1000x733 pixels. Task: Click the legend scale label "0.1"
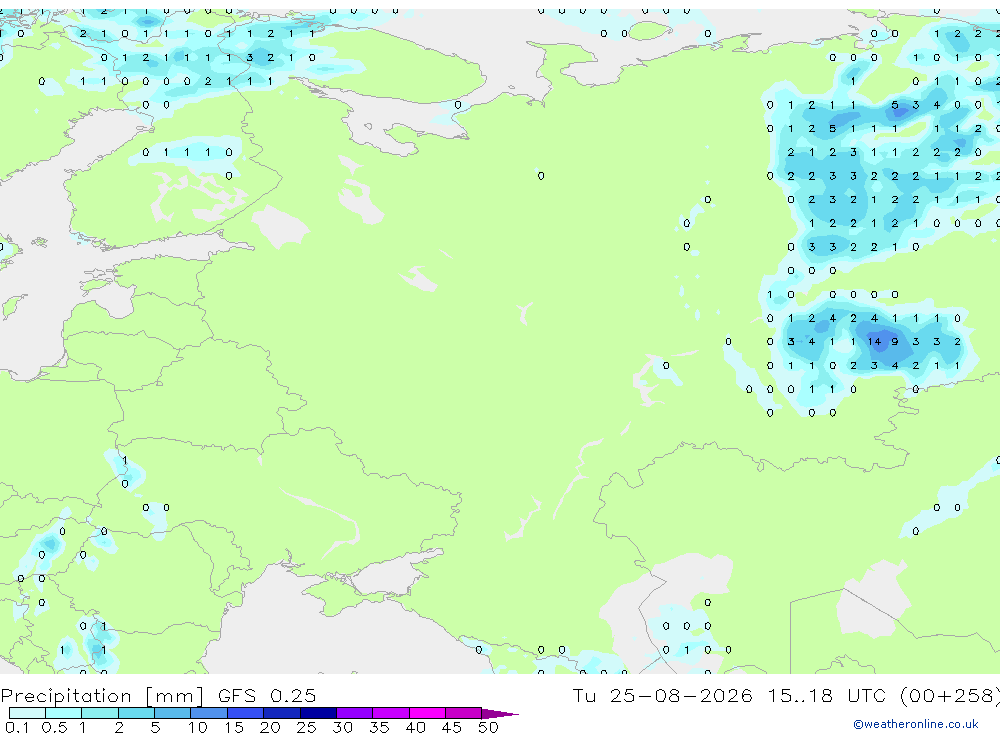click(x=17, y=727)
